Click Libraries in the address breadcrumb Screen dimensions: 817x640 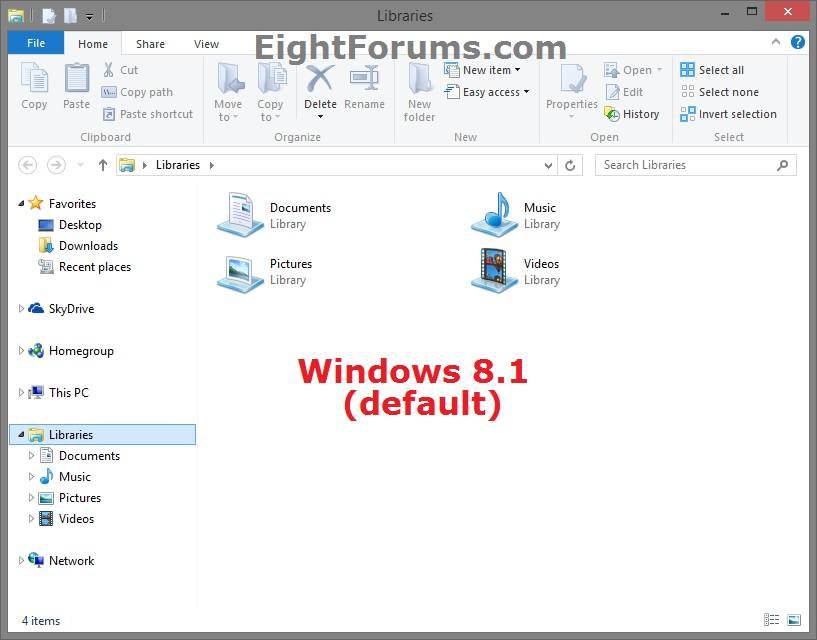click(x=178, y=165)
